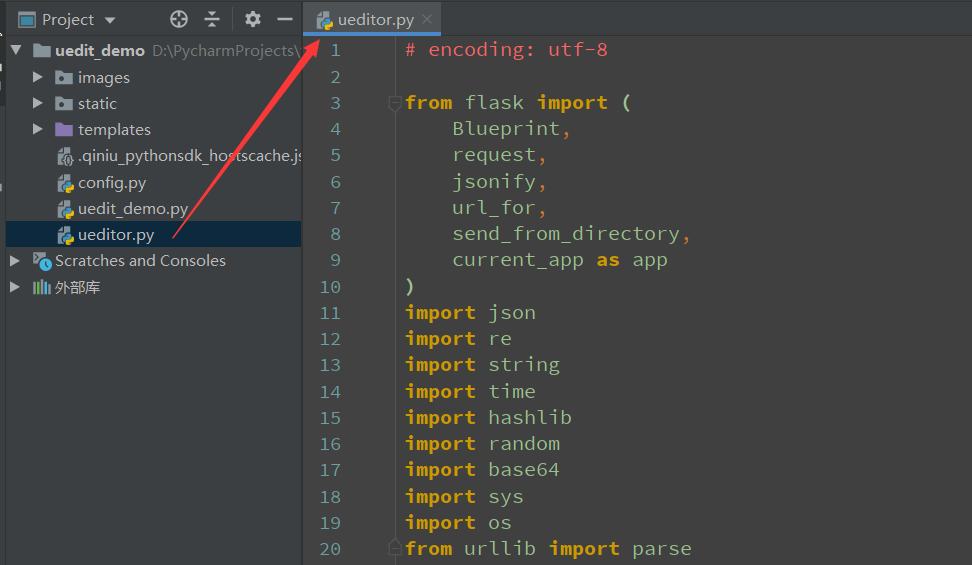Click line number 10 in the gutter
This screenshot has width=972, height=565.
[x=330, y=287]
